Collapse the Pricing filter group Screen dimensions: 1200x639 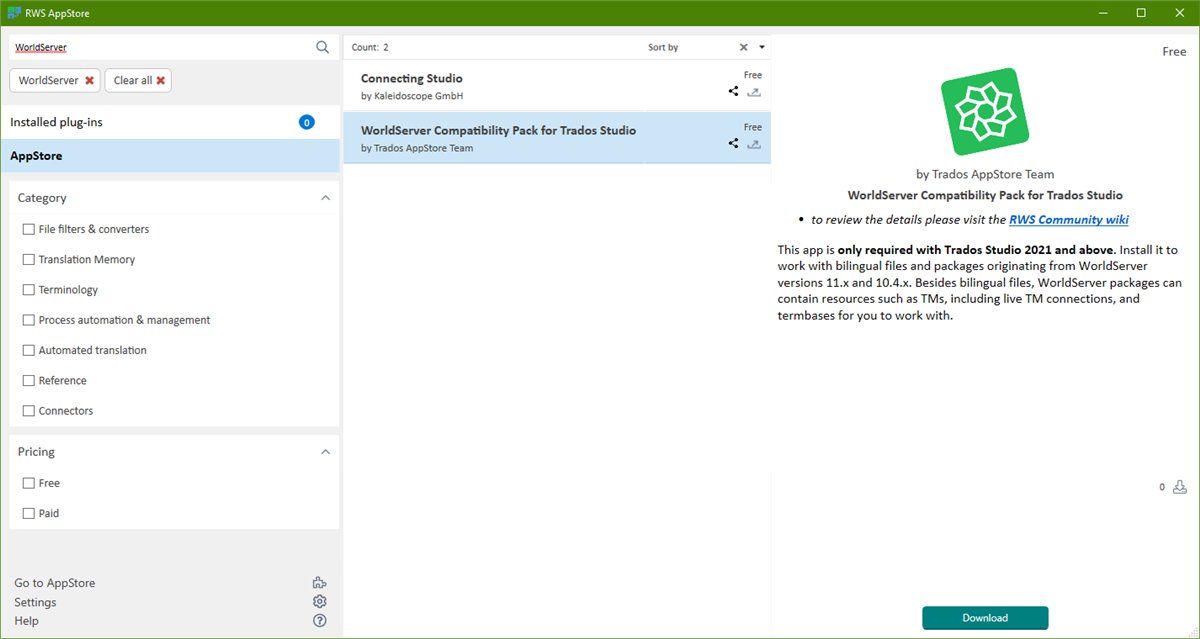pyautogui.click(x=325, y=452)
